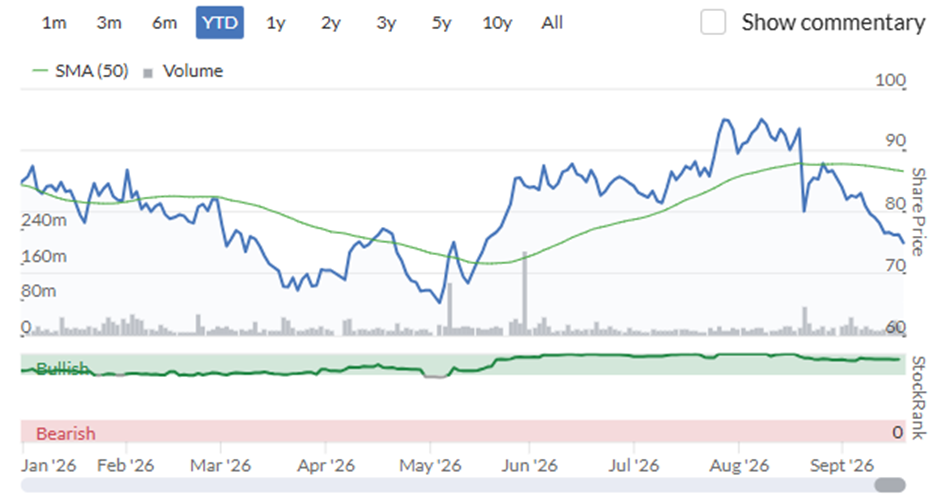This screenshot has width=940, height=503.
Task: Click the tall volume spike in early May
Action: pos(450,309)
